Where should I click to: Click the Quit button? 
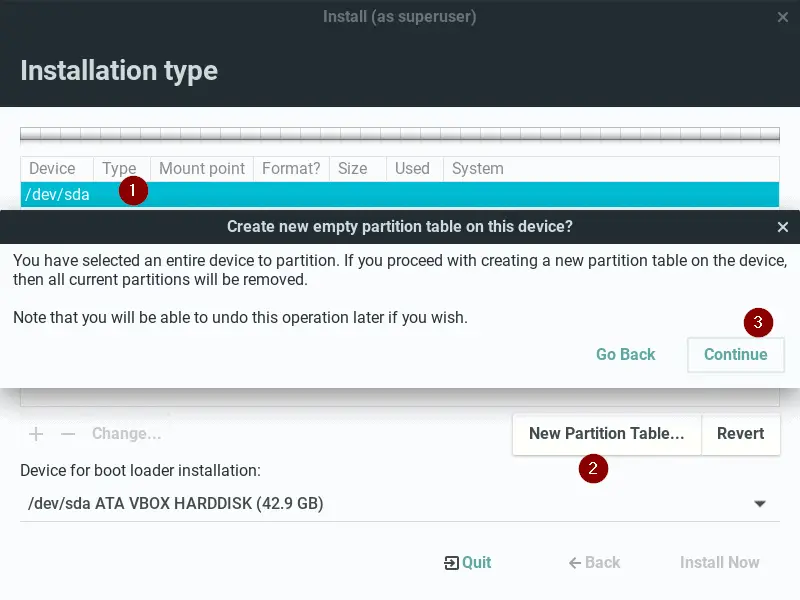(x=468, y=562)
